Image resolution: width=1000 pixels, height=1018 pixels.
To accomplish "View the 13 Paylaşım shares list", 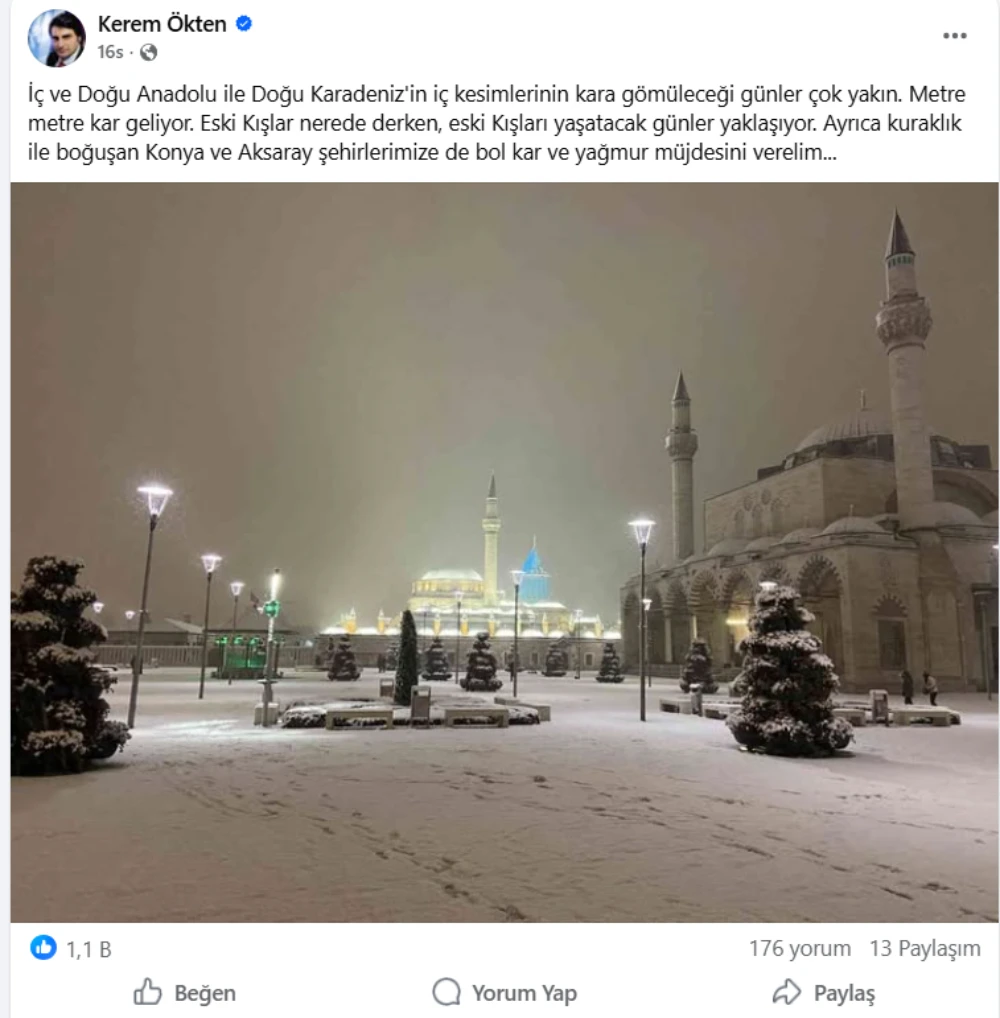I will pos(925,949).
